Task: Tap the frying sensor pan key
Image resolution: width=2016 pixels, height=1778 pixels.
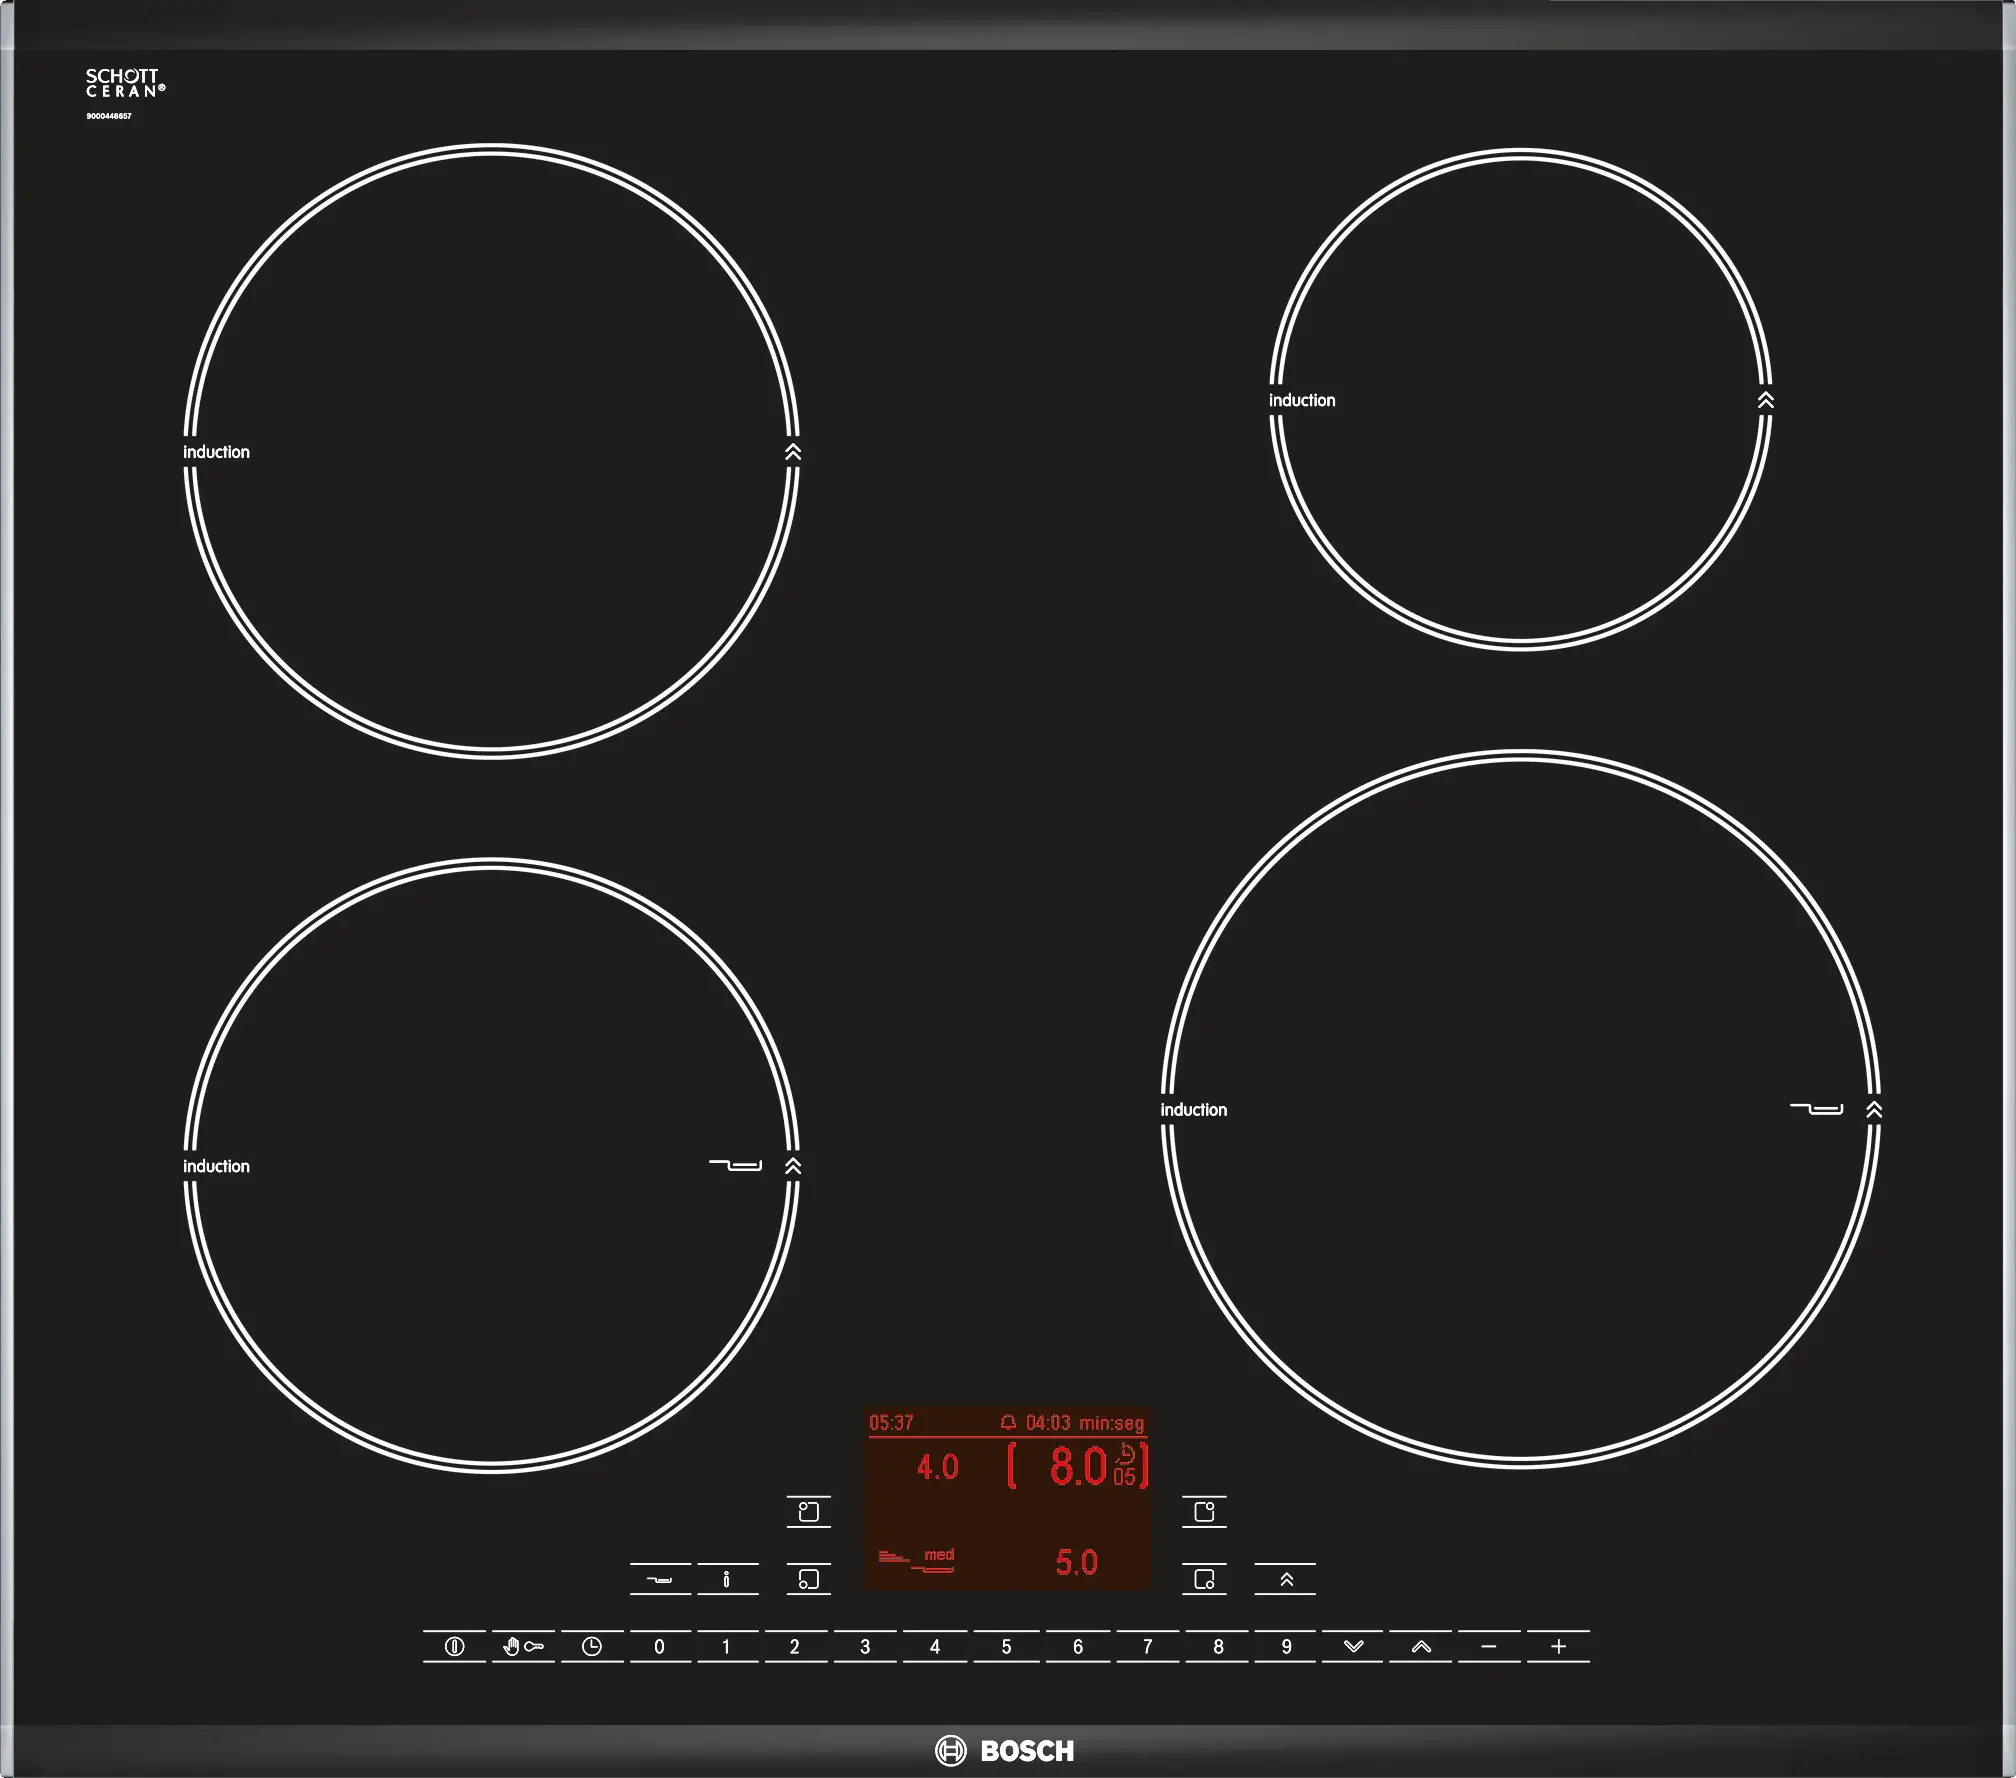Action: point(660,1579)
